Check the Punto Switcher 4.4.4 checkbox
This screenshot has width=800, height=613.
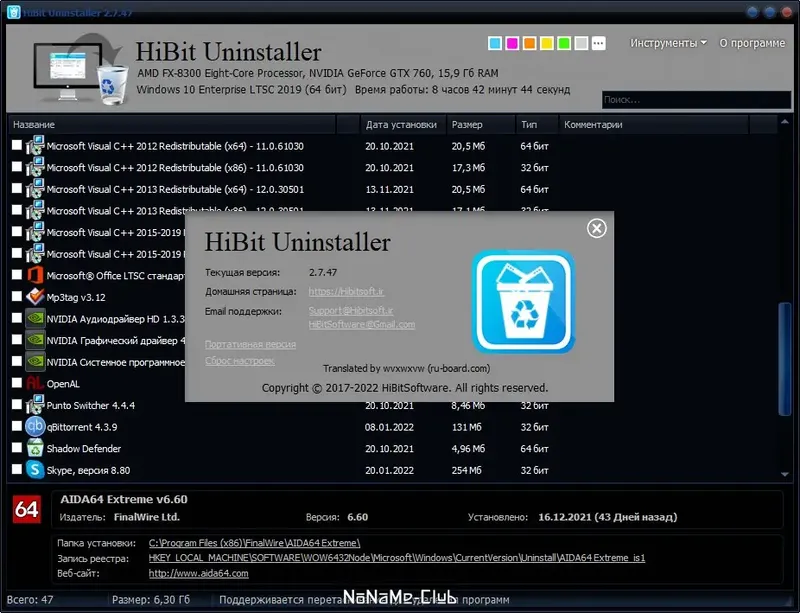17,404
